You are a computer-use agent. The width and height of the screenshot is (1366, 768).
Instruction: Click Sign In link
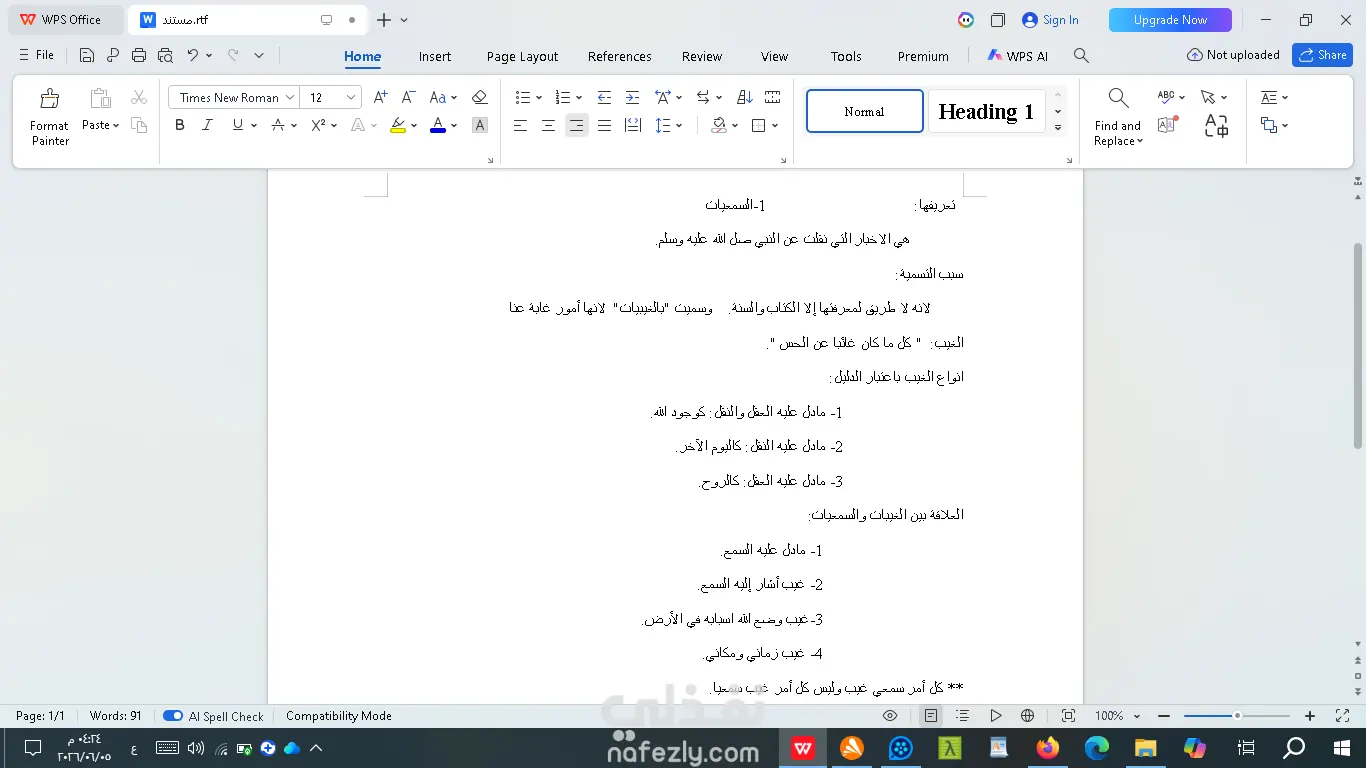coord(1050,20)
